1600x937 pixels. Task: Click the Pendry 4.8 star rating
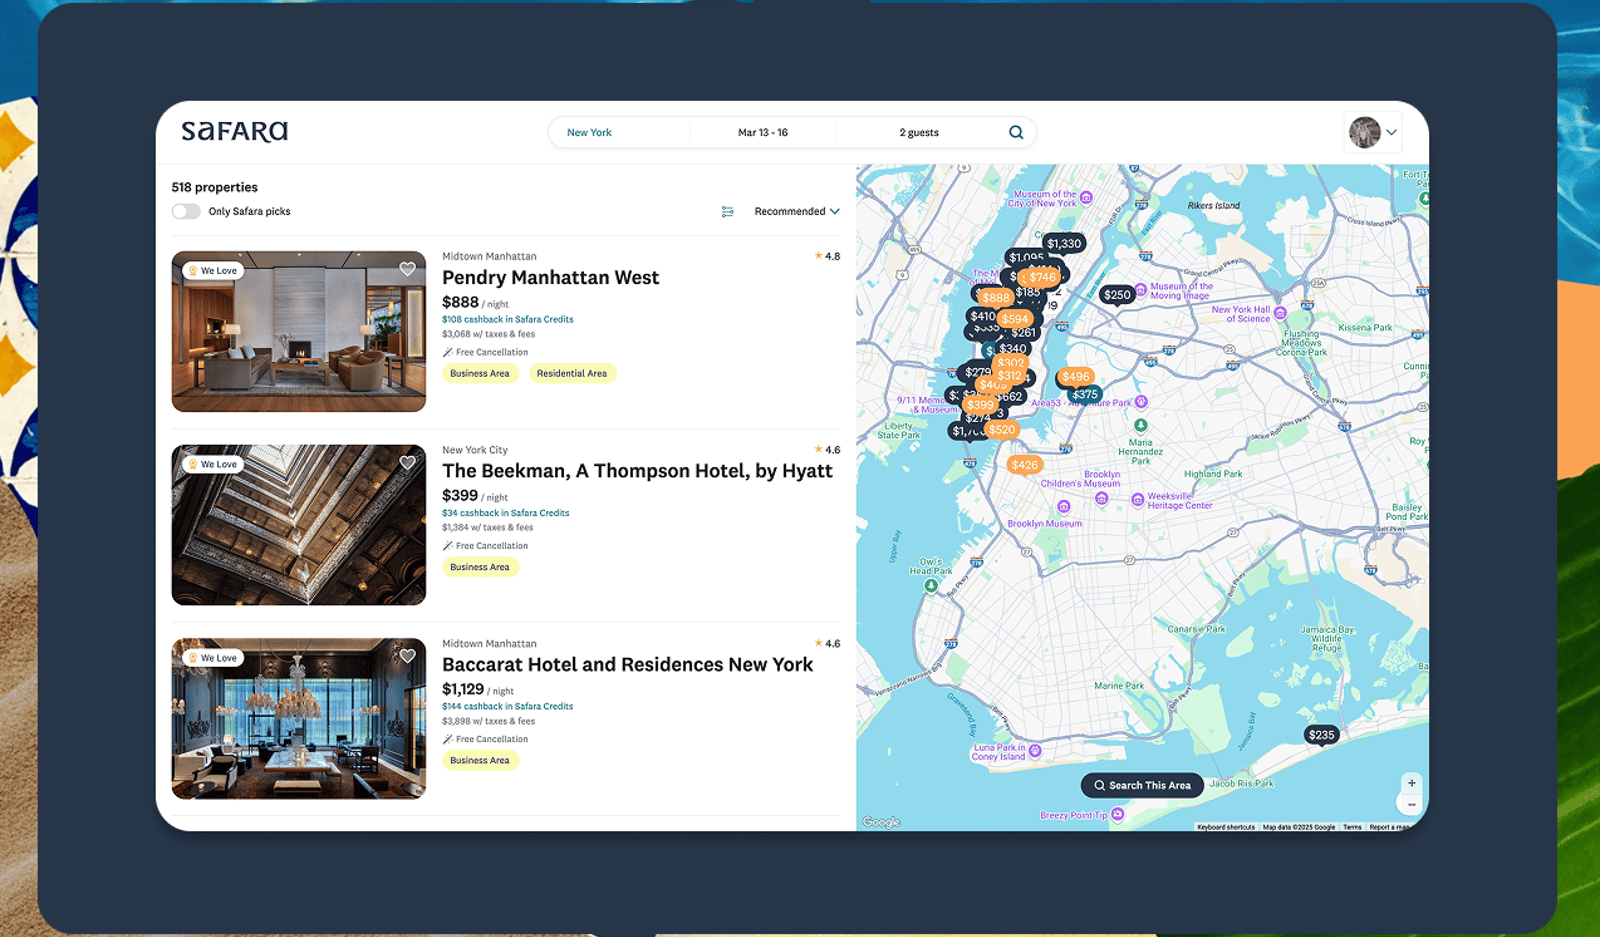click(x=827, y=256)
